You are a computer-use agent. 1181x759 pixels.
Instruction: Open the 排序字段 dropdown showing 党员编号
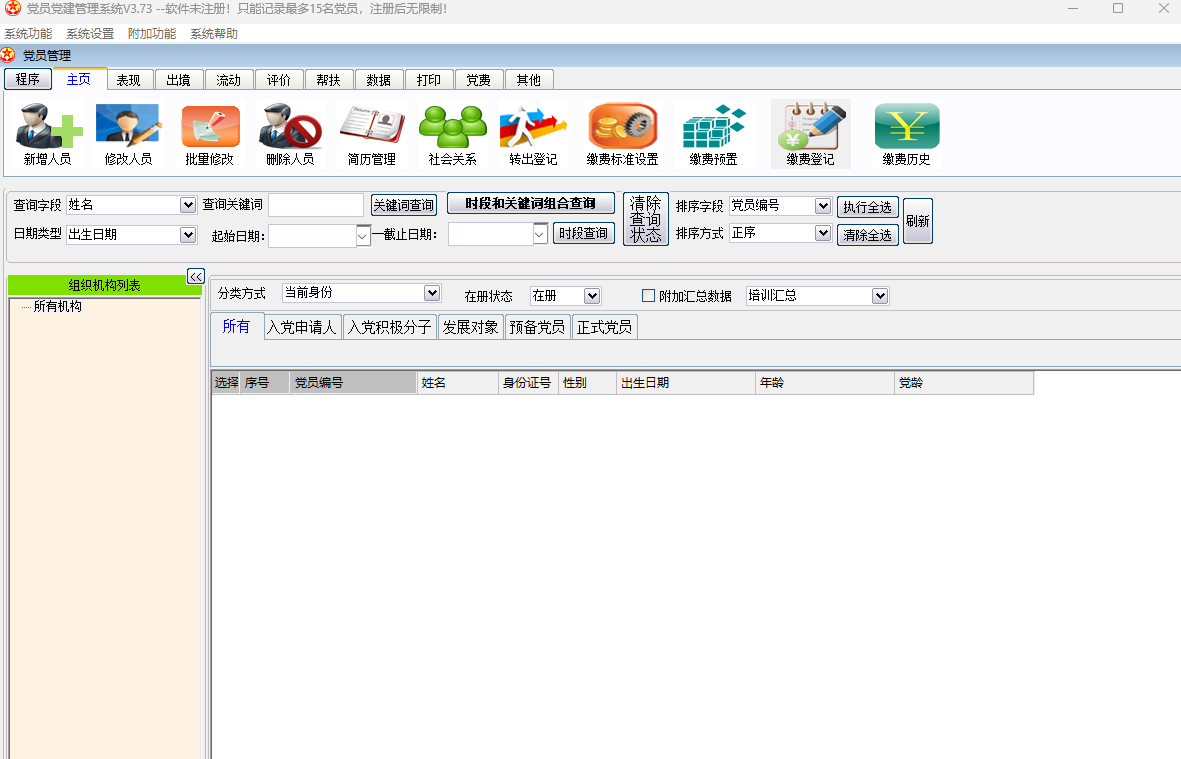coord(823,206)
